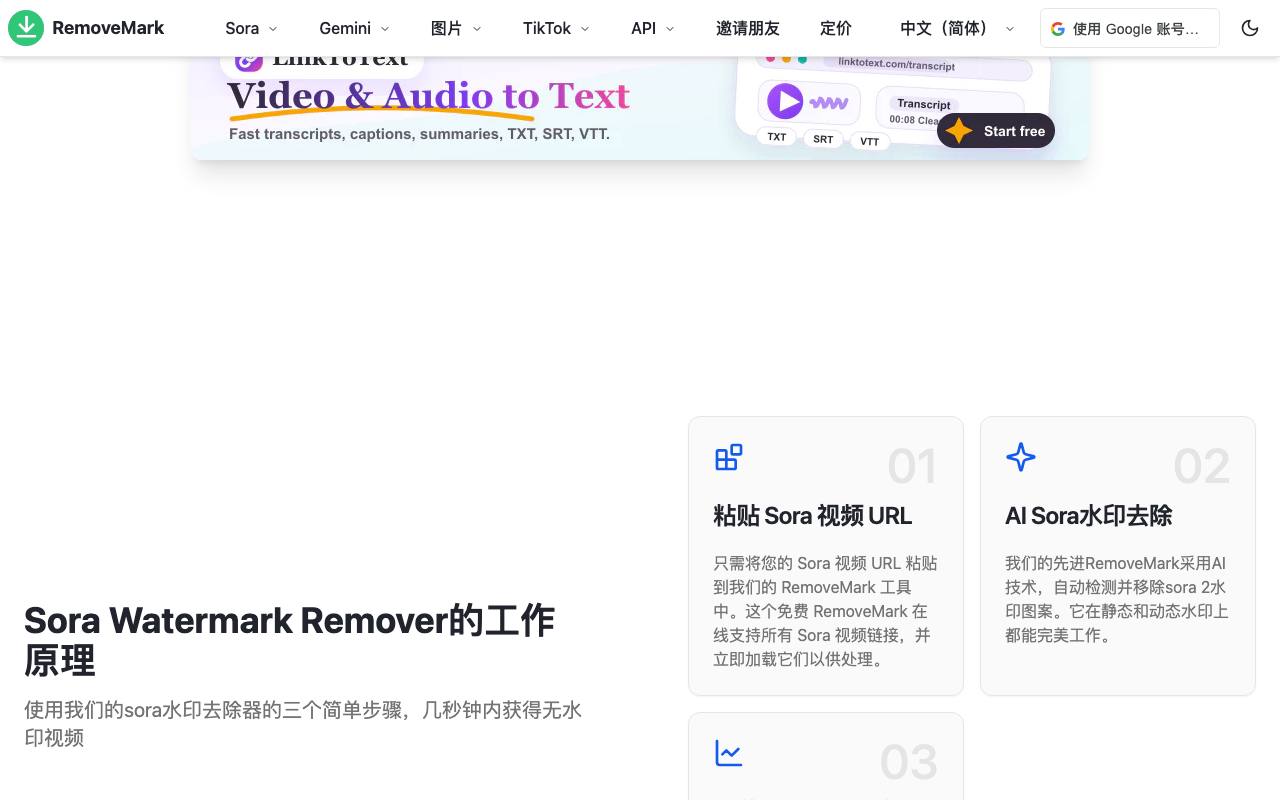Select the SRT format chip
The width and height of the screenshot is (1280, 800).
point(823,139)
